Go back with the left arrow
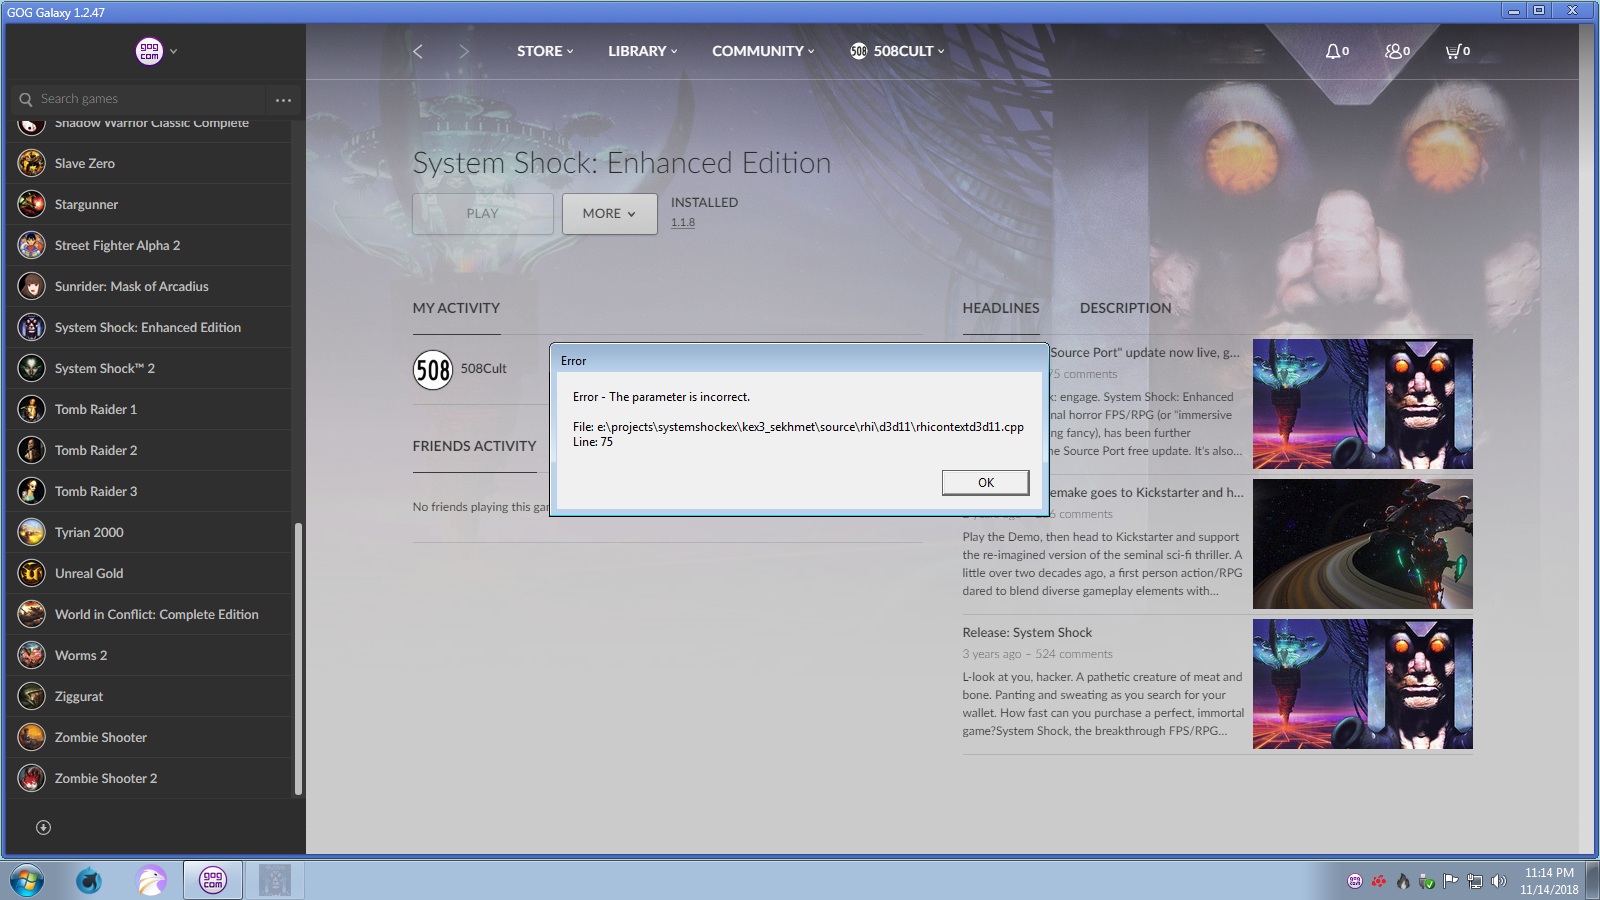1600x900 pixels. tap(418, 51)
